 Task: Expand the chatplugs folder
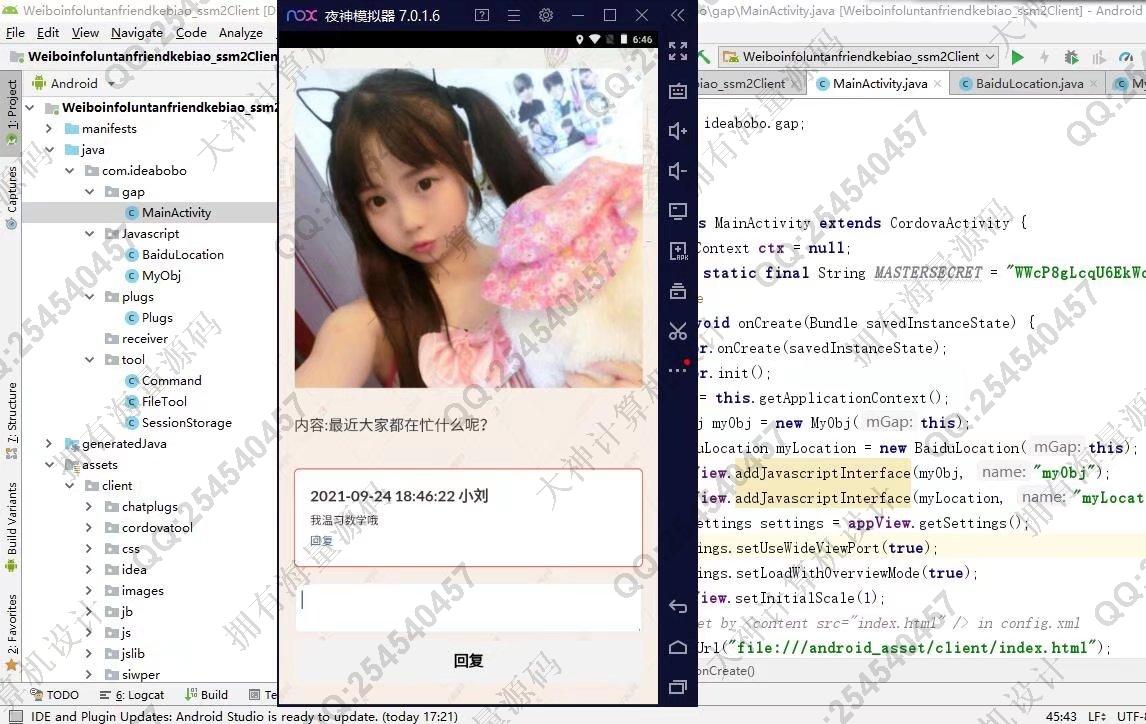click(89, 507)
